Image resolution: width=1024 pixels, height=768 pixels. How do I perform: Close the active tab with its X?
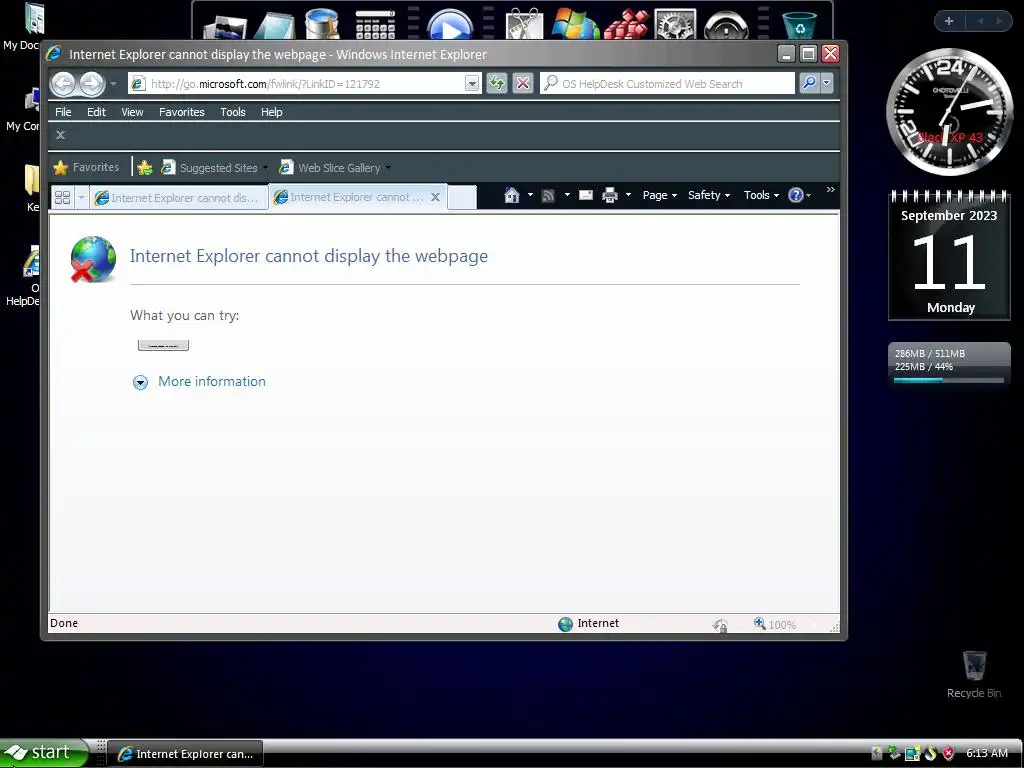tap(435, 197)
